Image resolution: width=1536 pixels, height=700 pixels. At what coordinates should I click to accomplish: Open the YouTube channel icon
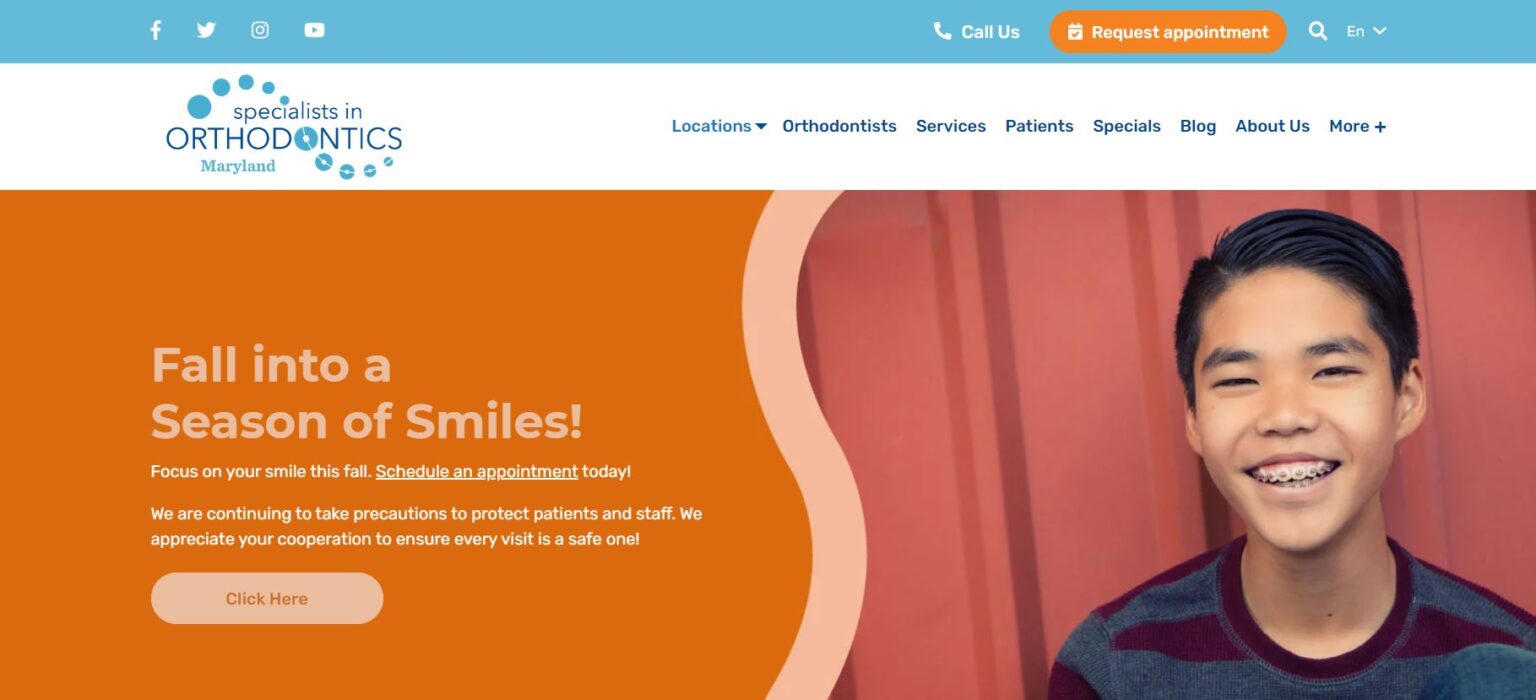click(314, 30)
